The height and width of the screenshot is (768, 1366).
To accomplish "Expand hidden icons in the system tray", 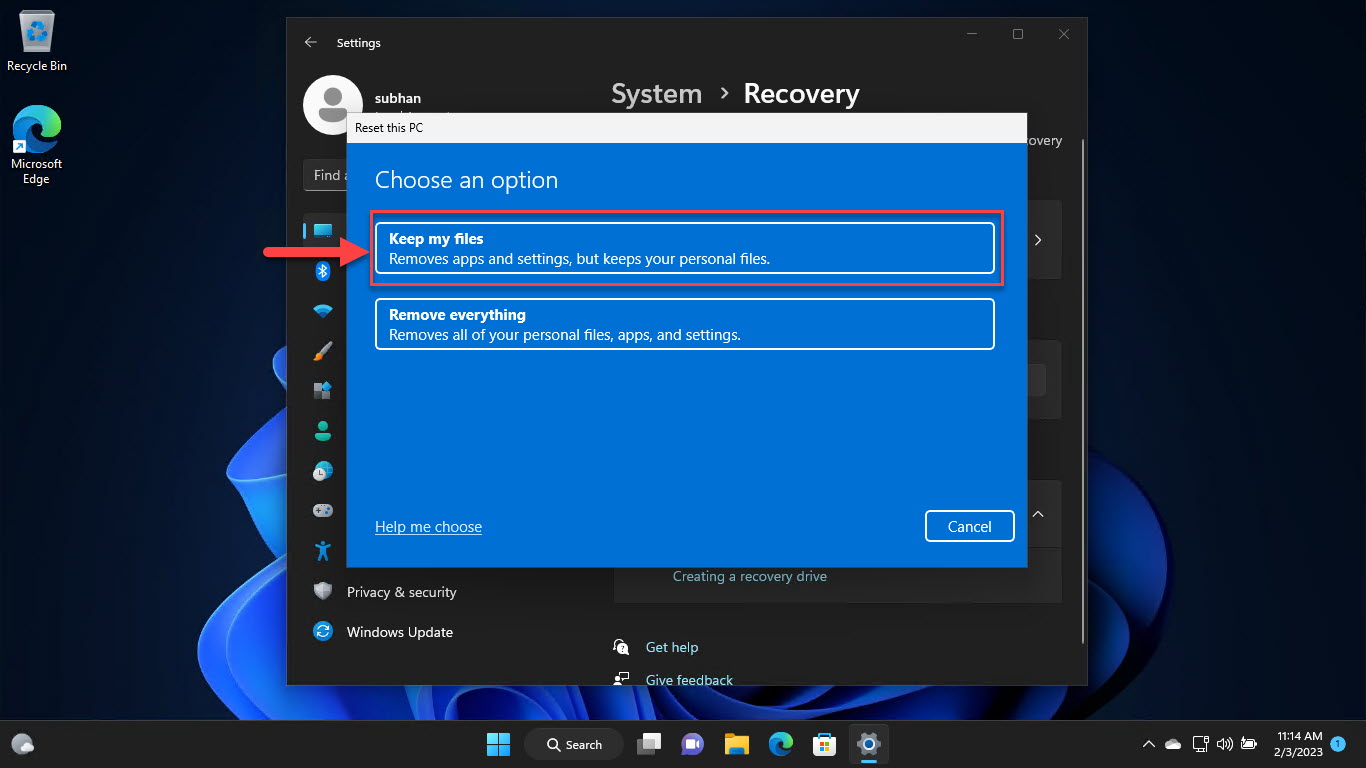I will (x=1148, y=744).
